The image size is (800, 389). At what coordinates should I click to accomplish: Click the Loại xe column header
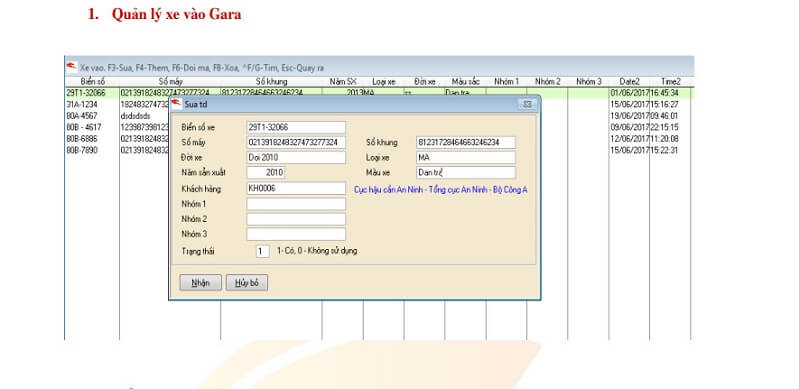[x=384, y=82]
